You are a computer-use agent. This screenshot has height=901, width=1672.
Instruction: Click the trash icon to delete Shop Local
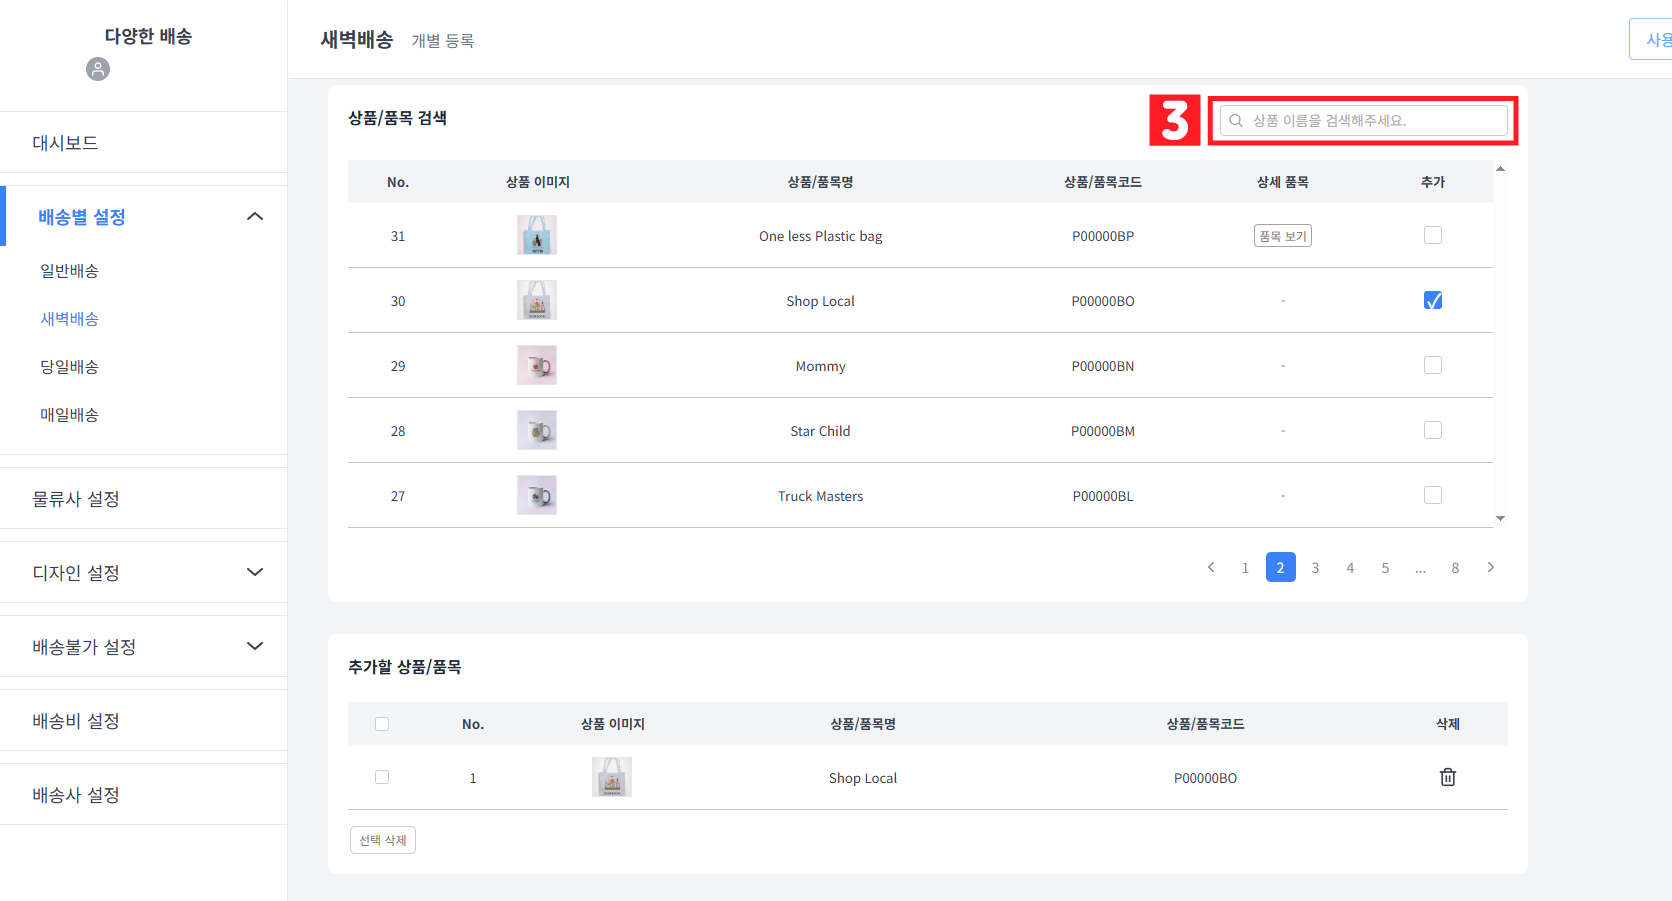[1448, 777]
